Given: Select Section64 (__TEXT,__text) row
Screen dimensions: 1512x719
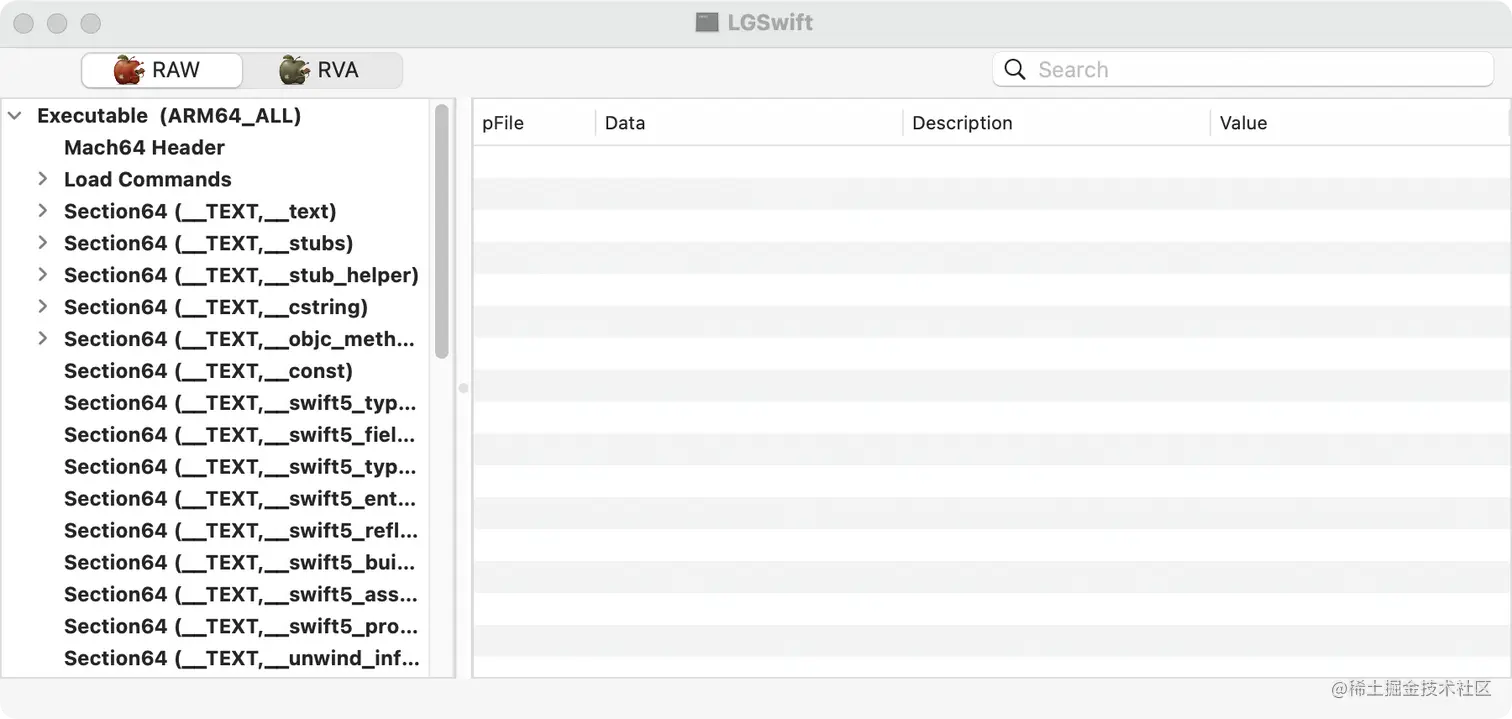Looking at the screenshot, I should 216,212.
